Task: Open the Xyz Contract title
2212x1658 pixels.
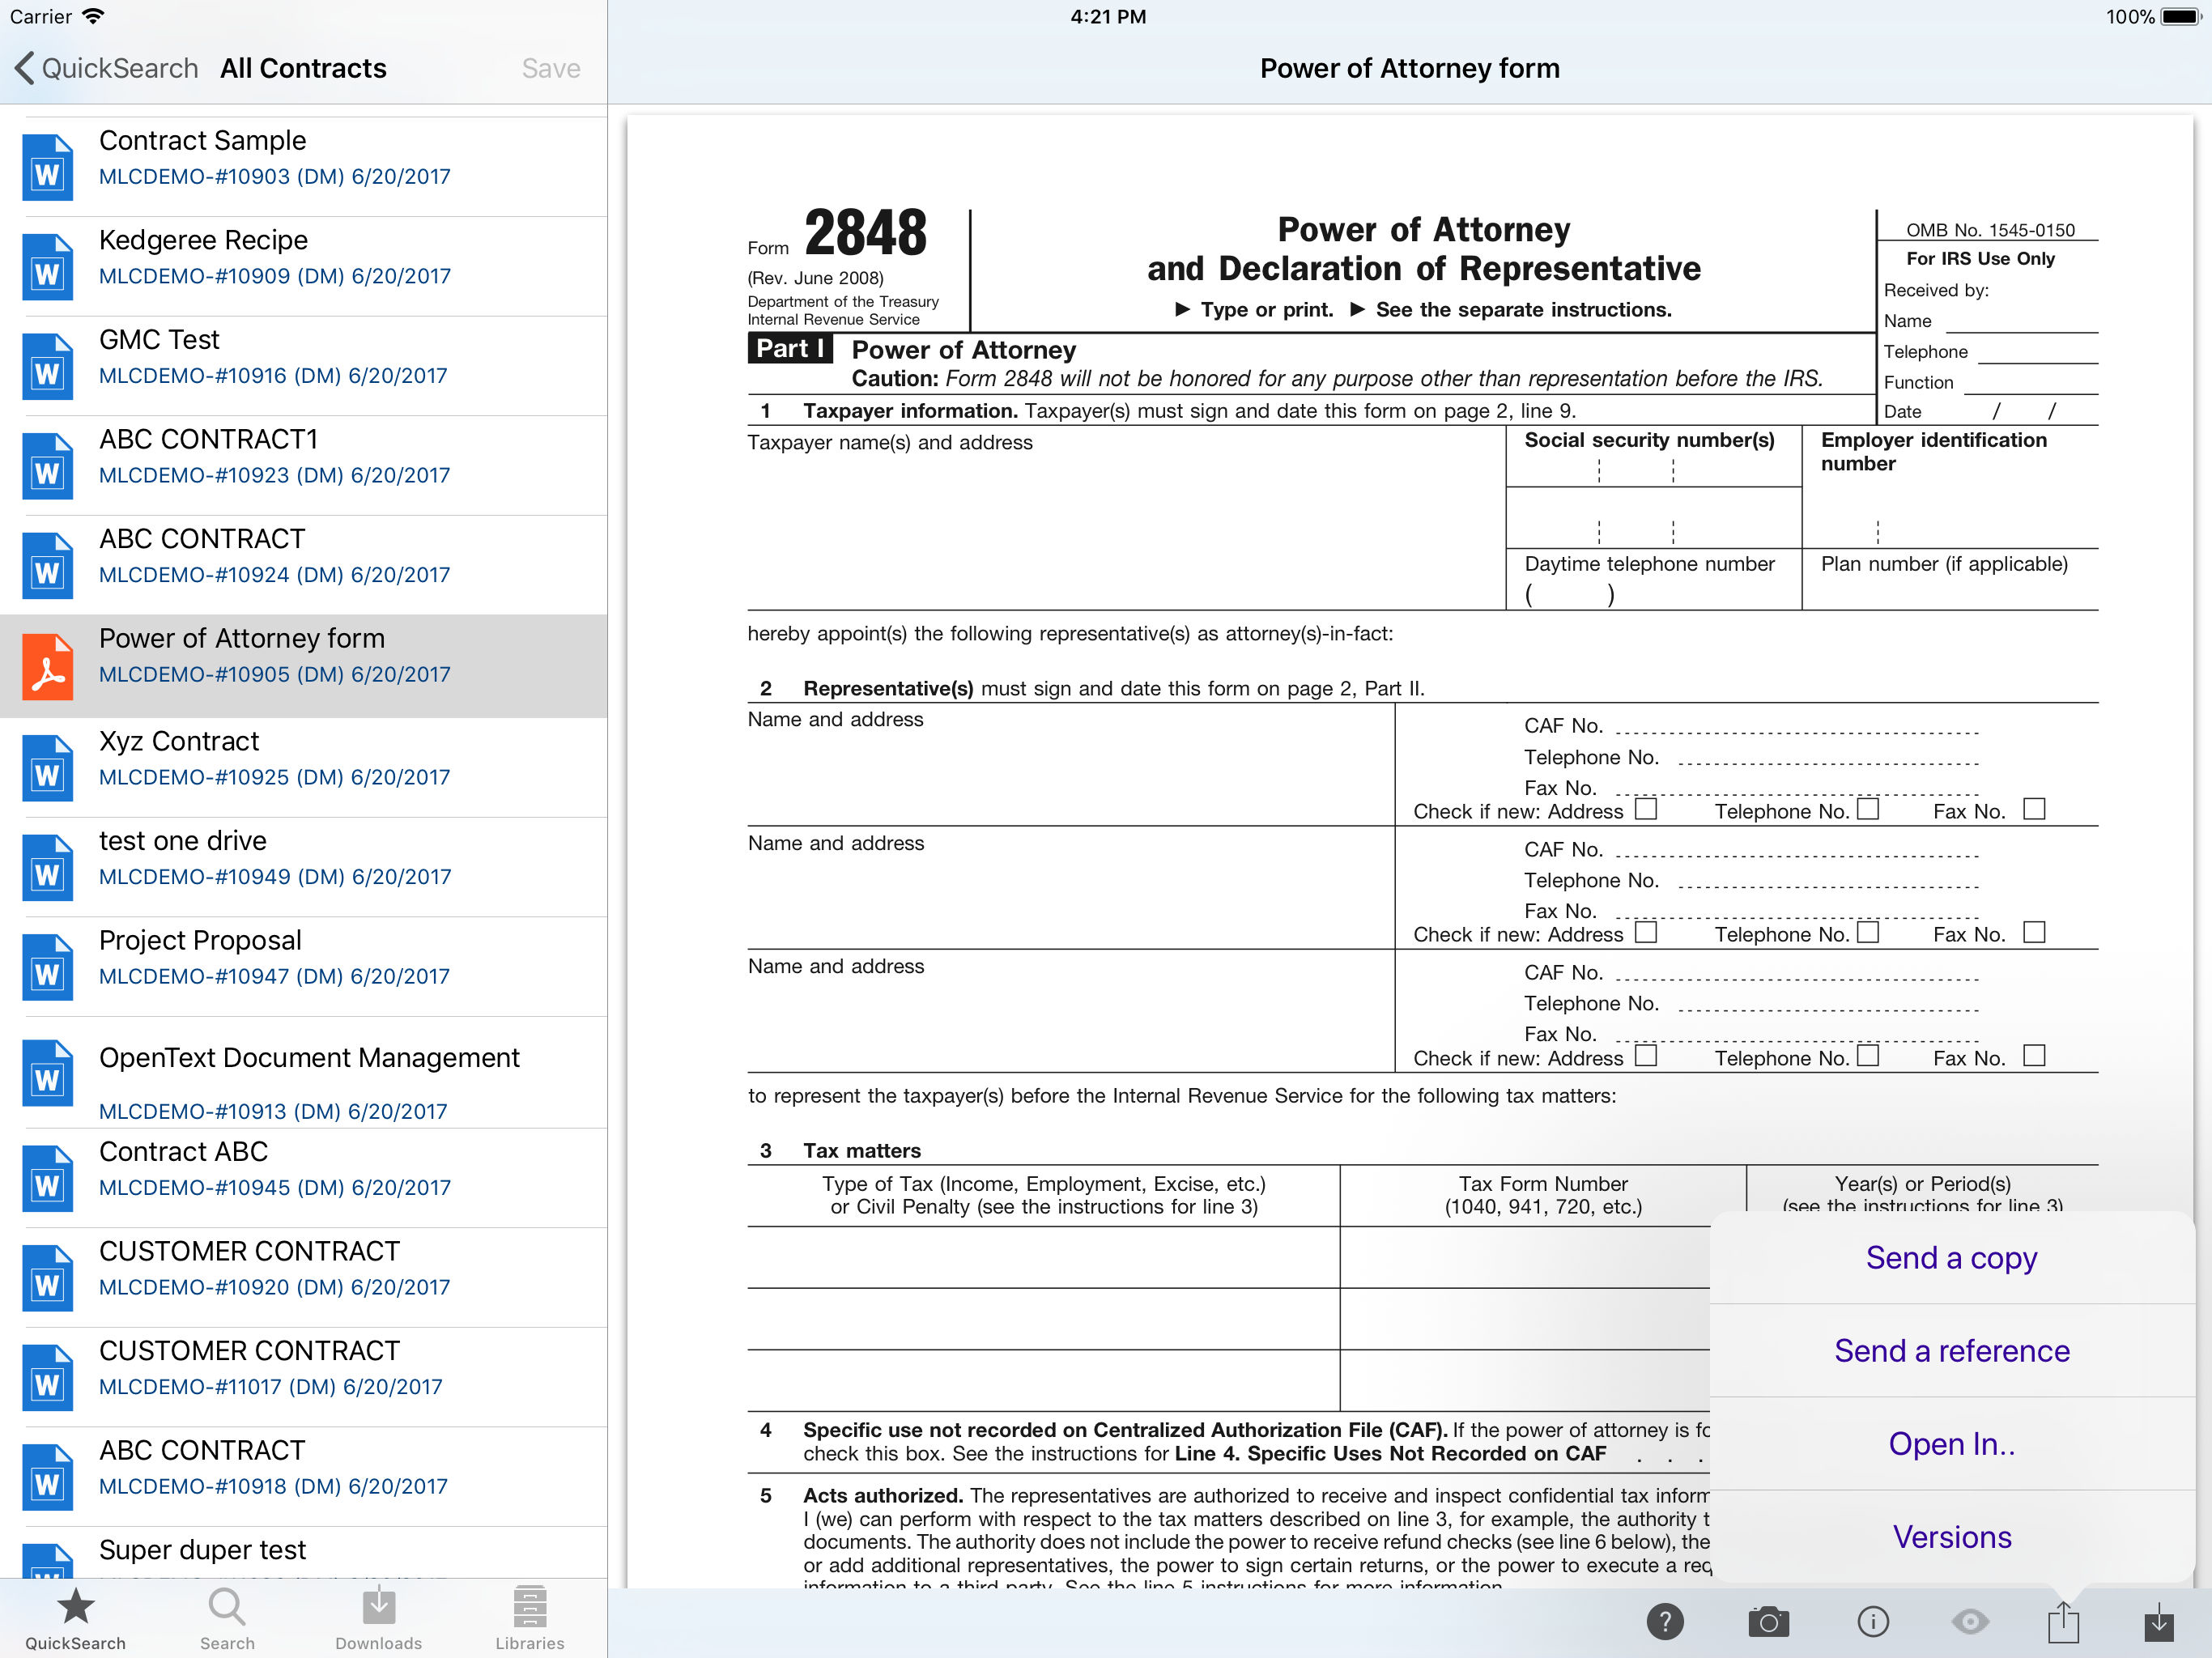Action: pyautogui.click(x=179, y=741)
